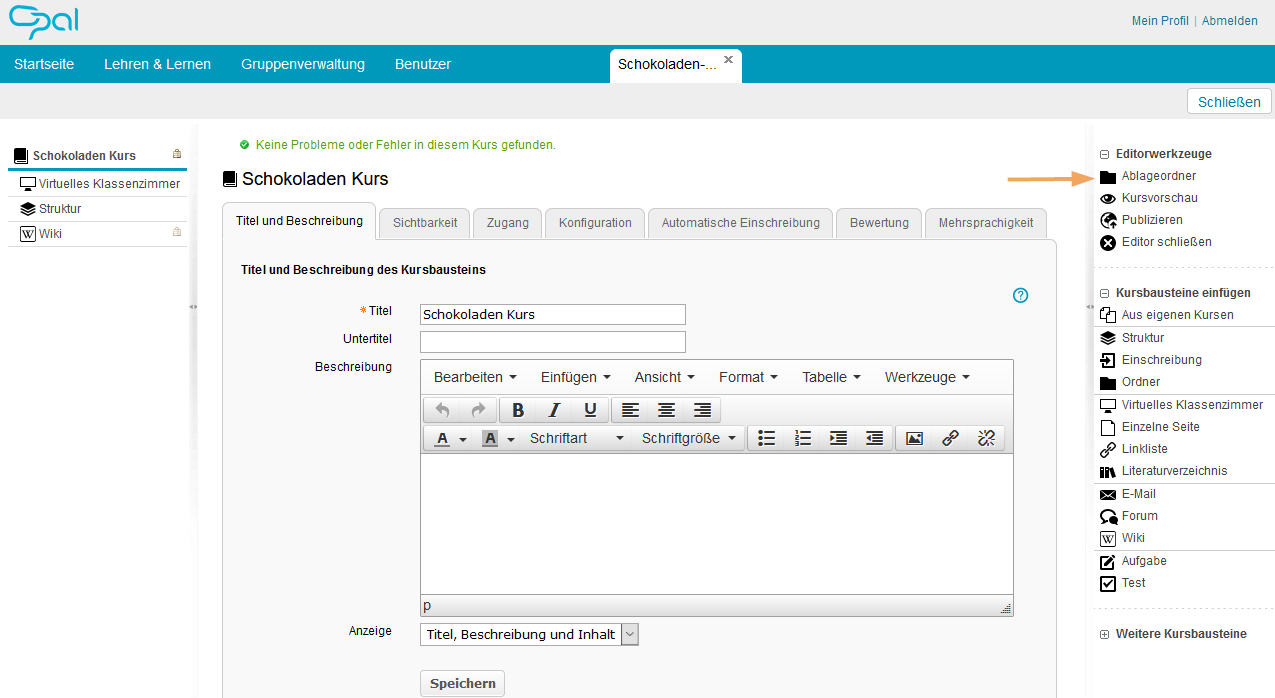Open Kursvorschau in editor tools
Viewport: 1275px width, 698px height.
click(1159, 198)
